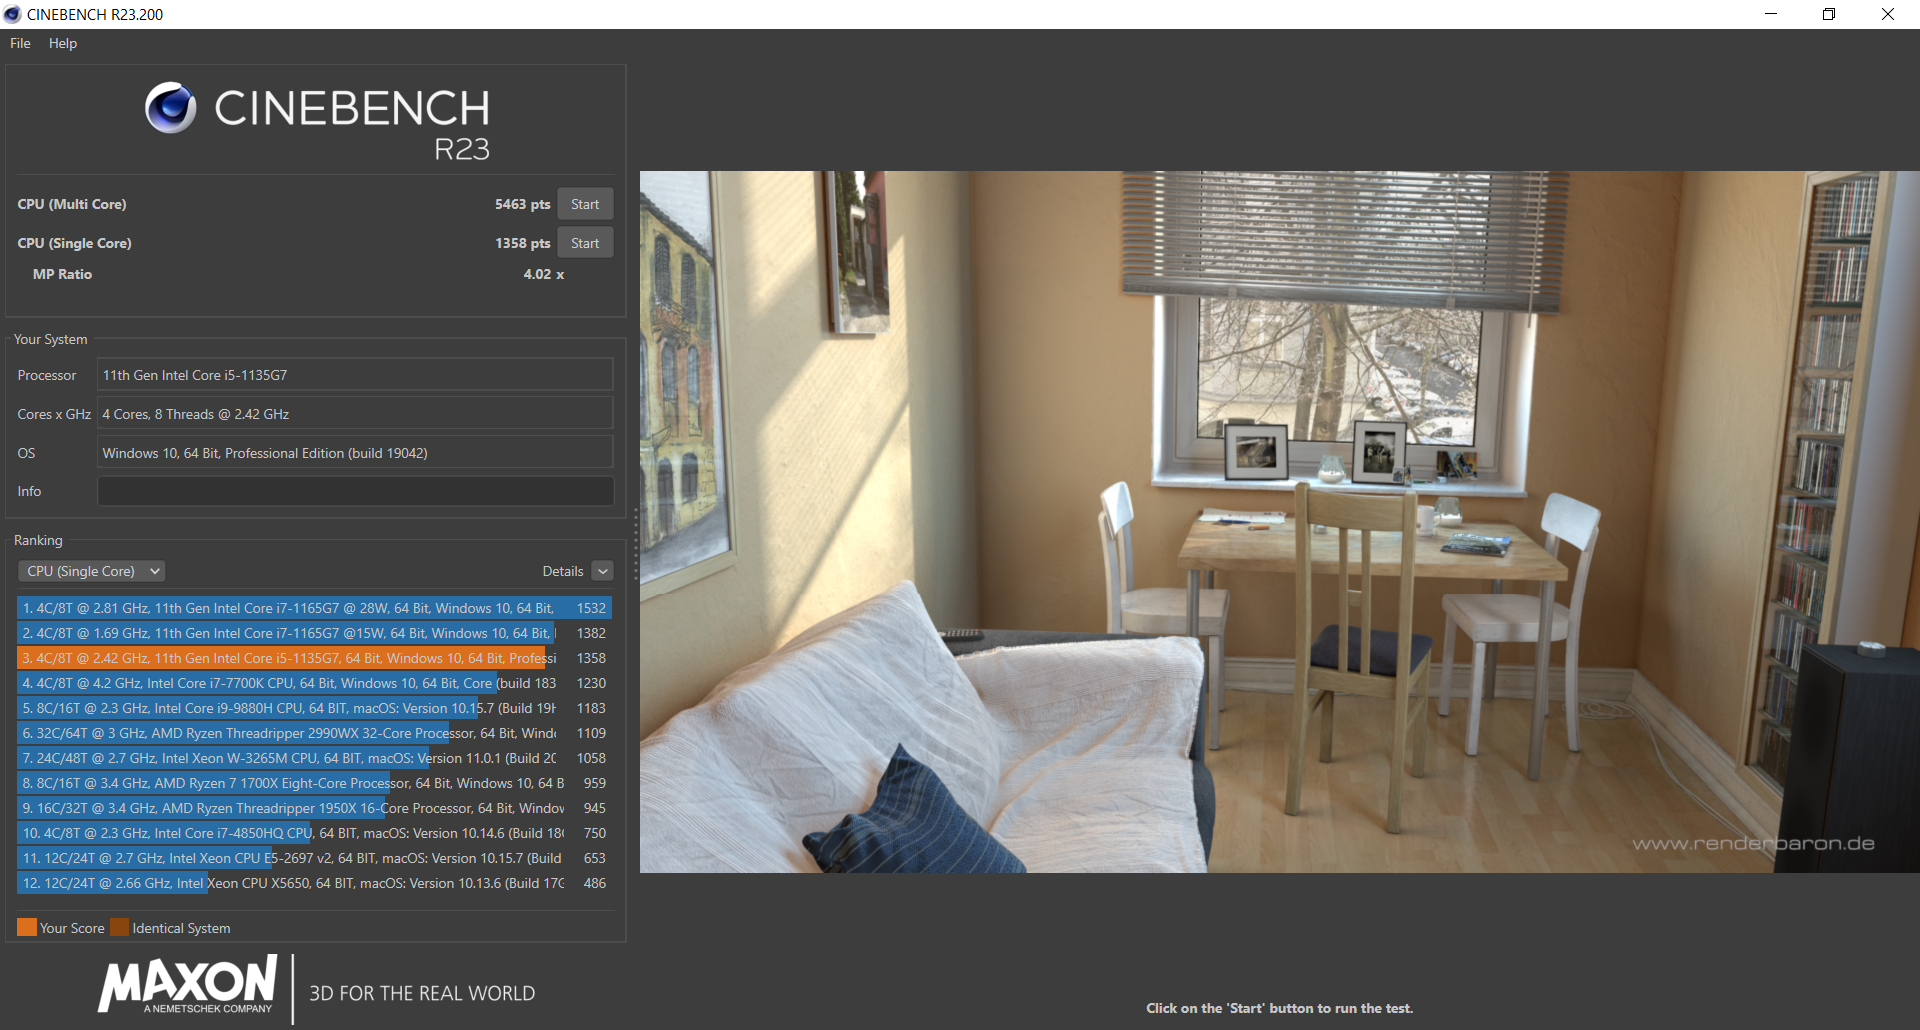Viewport: 1920px width, 1030px height.
Task: Click the panel splitter dotted handle
Action: 635,545
